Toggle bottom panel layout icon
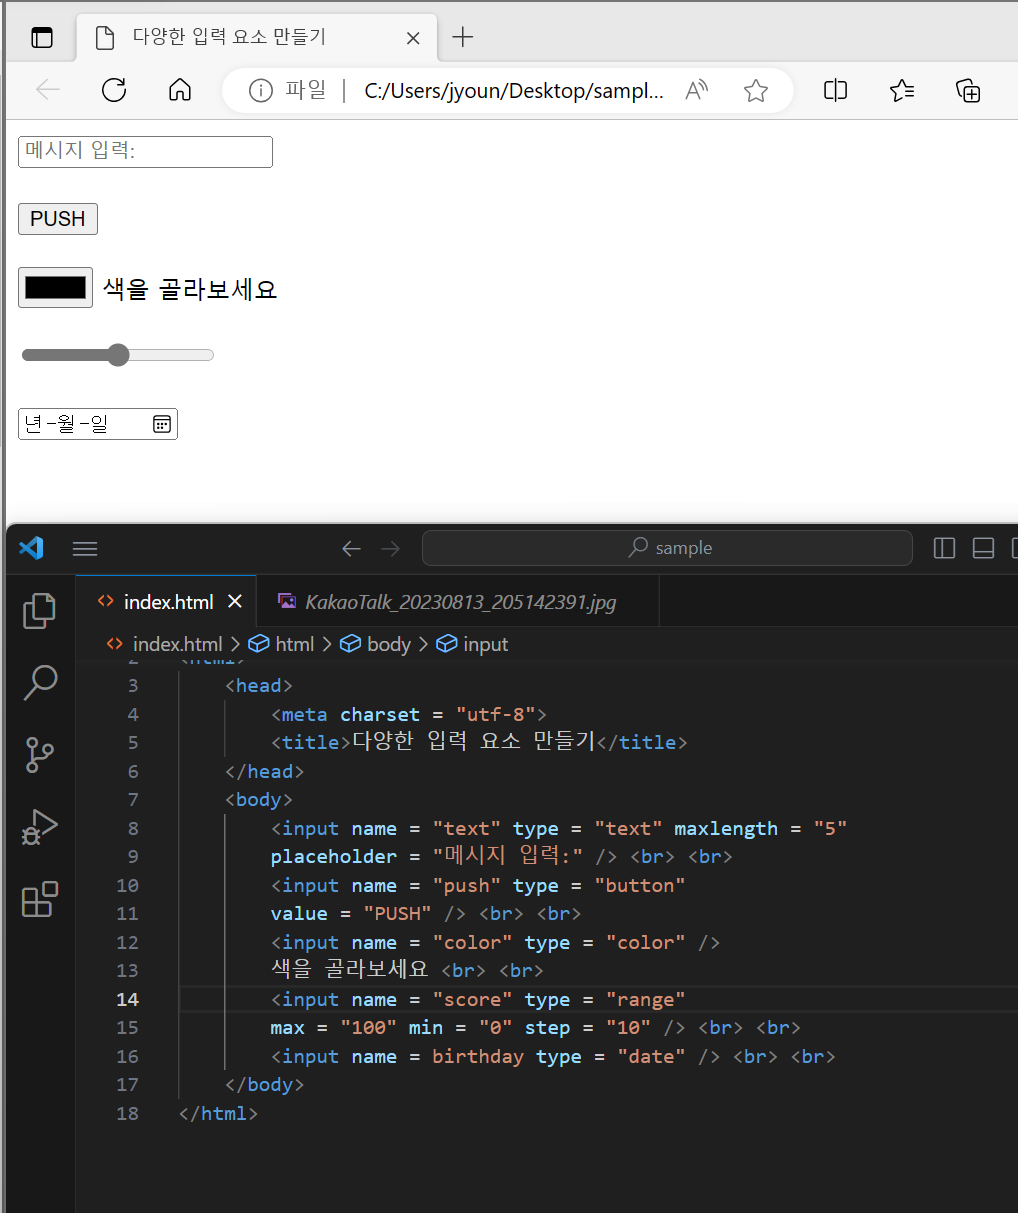 pyautogui.click(x=983, y=548)
